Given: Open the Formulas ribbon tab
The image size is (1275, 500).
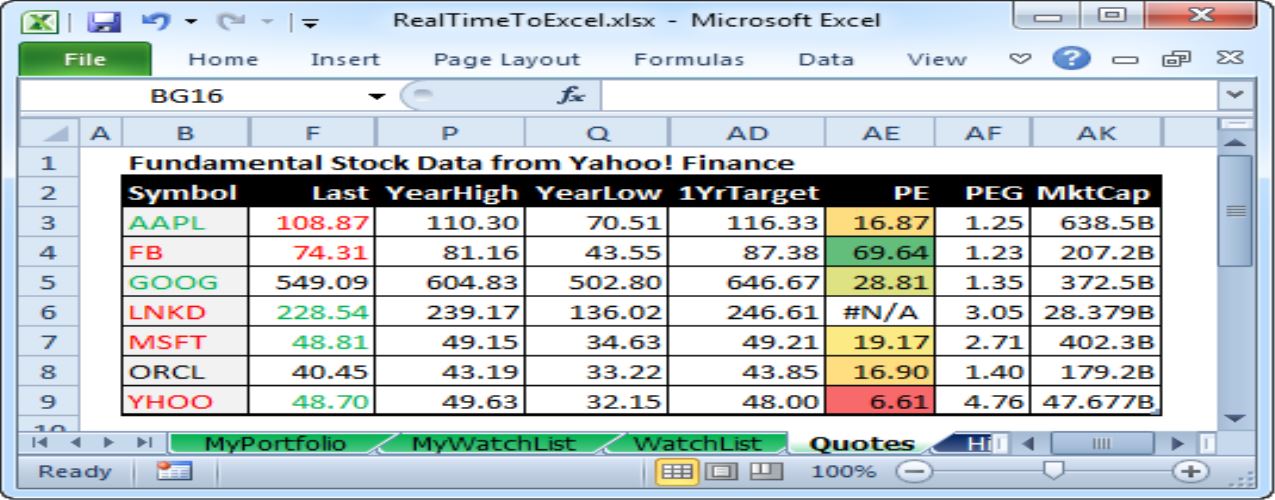Looking at the screenshot, I should [689, 59].
